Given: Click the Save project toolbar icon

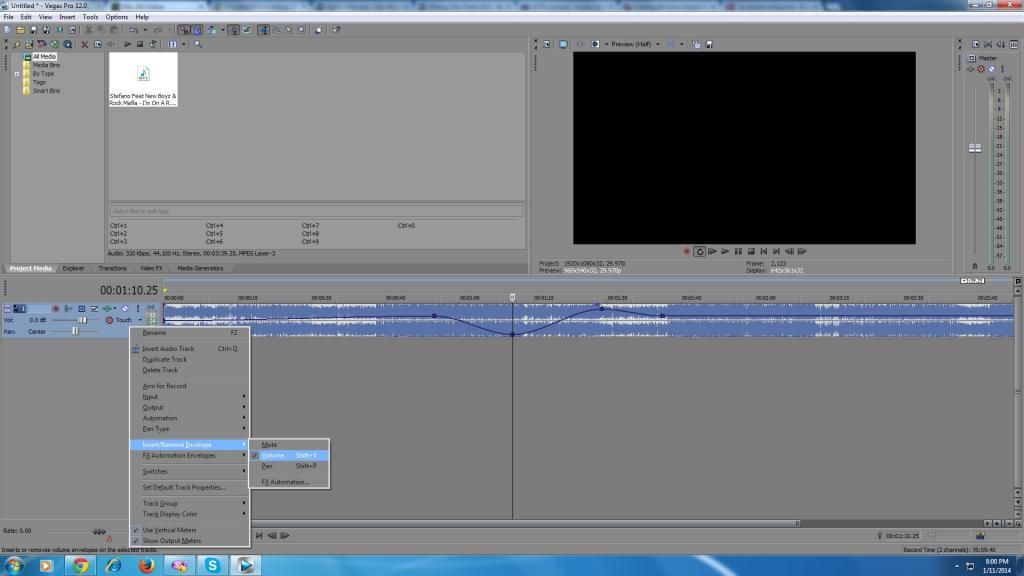Looking at the screenshot, I should tap(33, 30).
